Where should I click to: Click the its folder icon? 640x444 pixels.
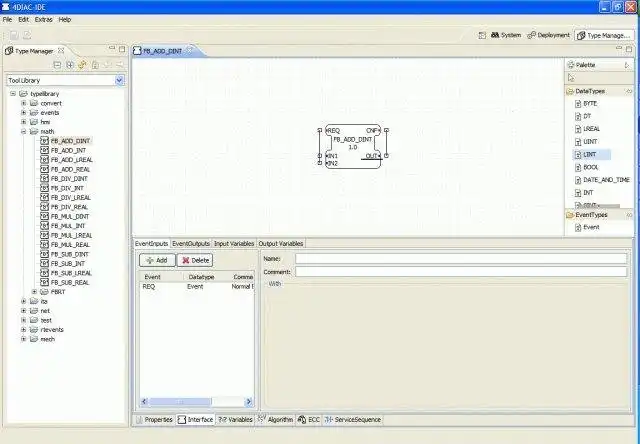(34, 301)
